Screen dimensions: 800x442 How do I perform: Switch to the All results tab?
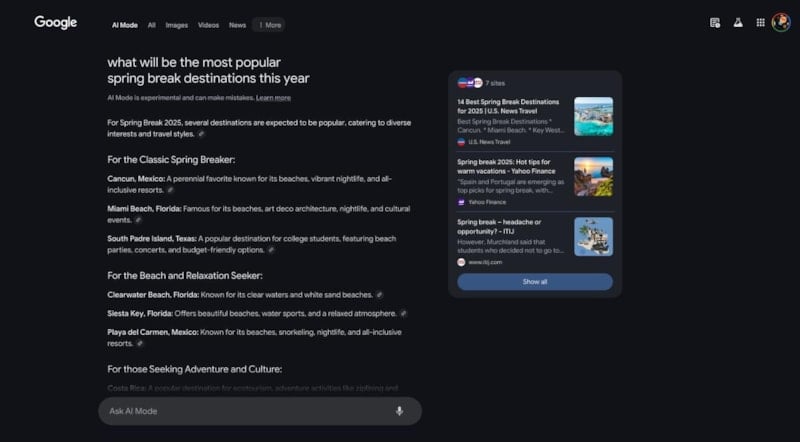click(x=152, y=24)
